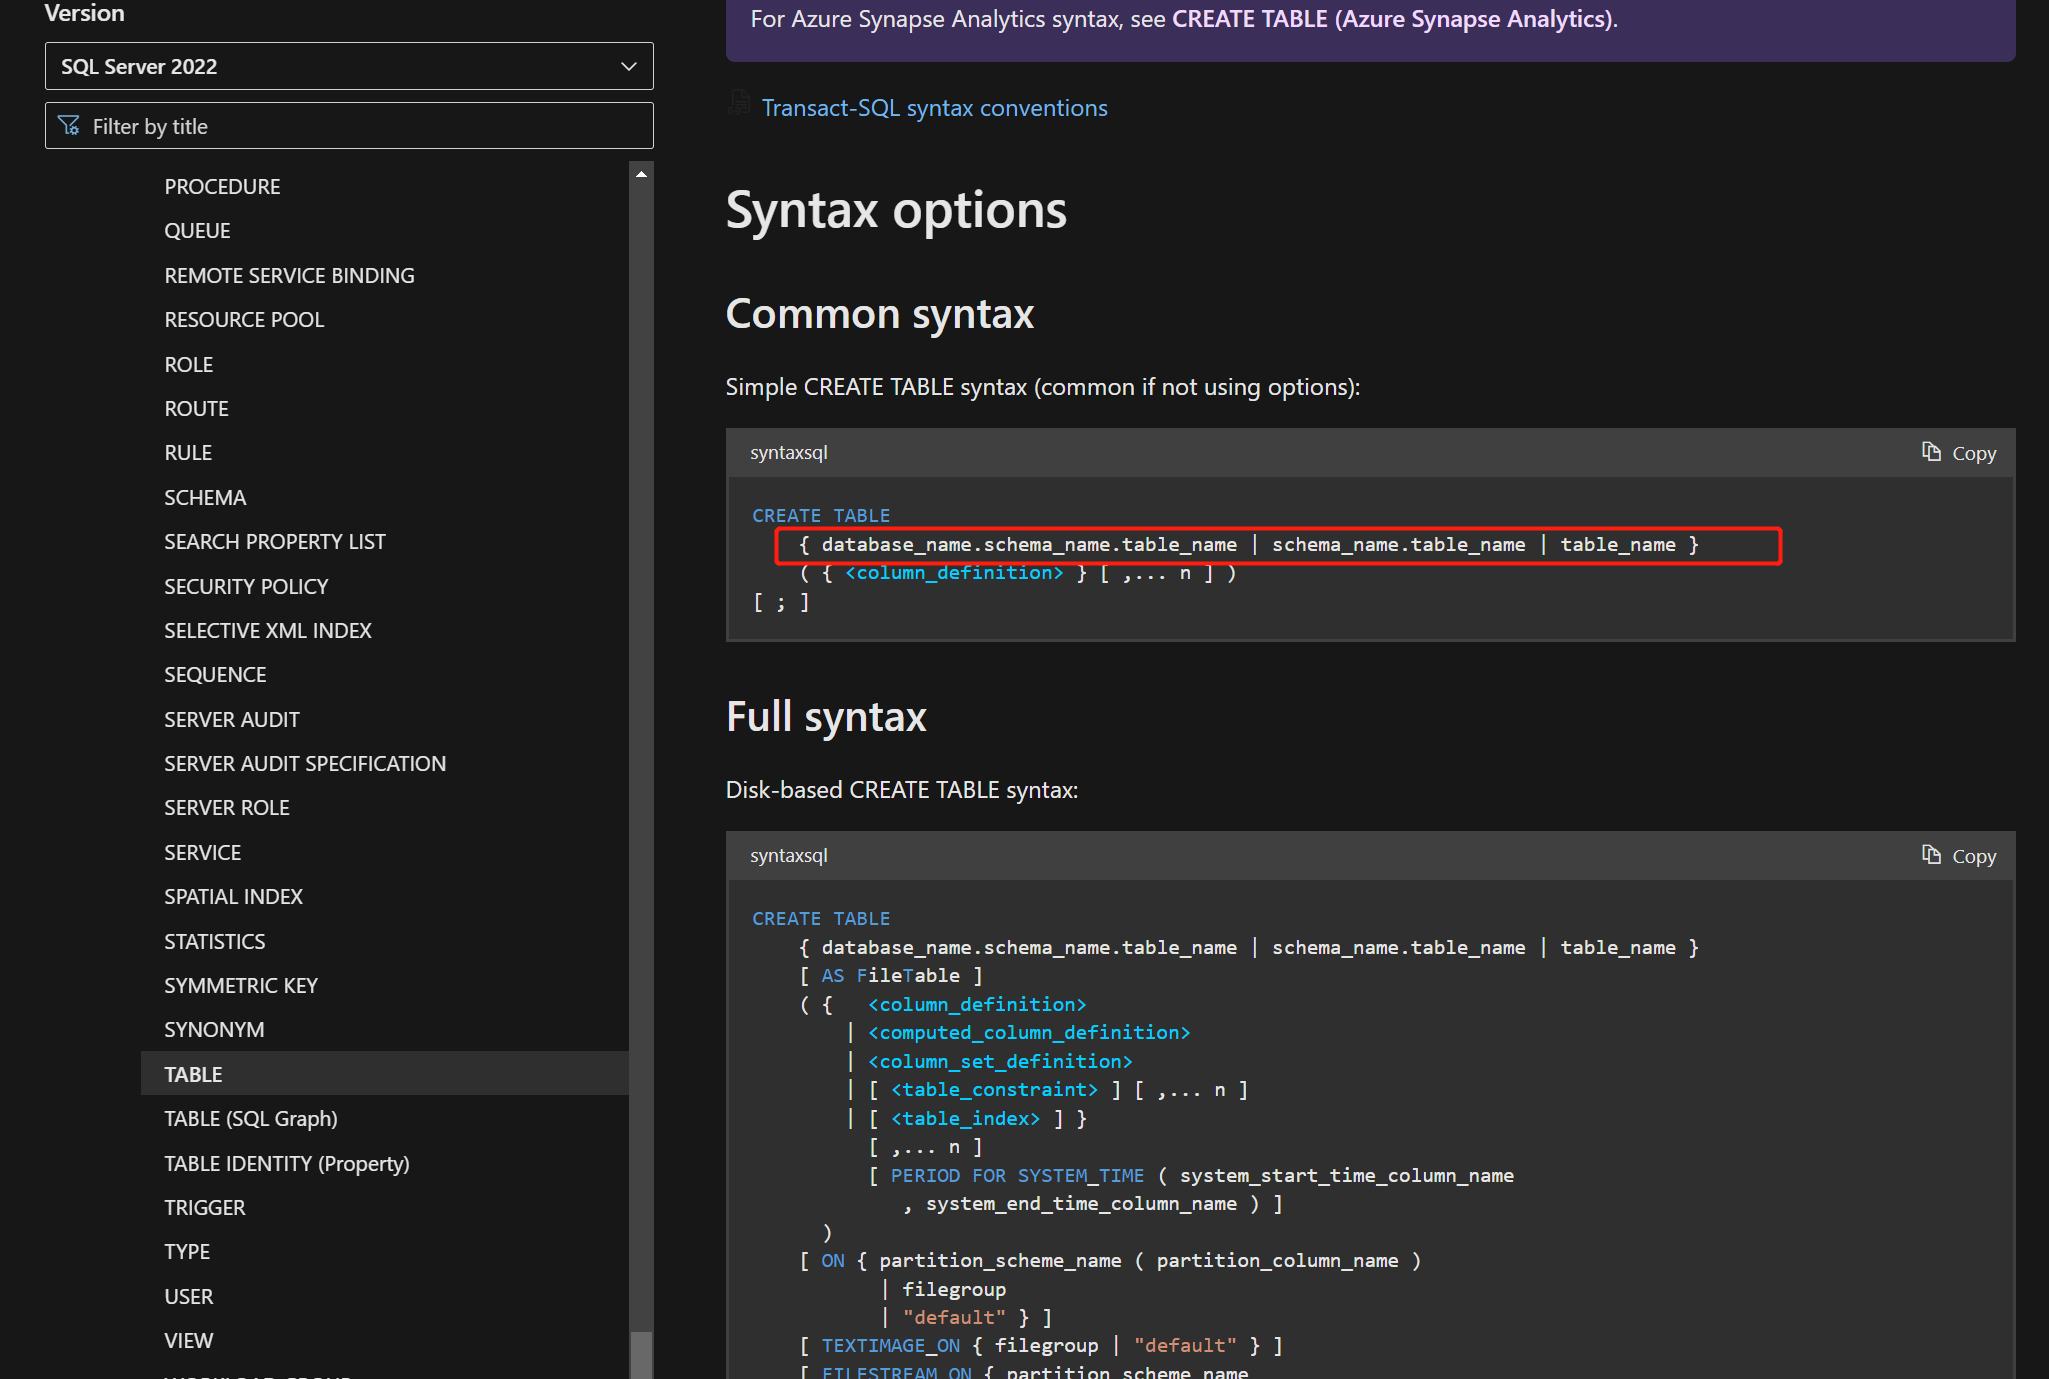Open the SECURITY POLICY sidebar item

coord(246,586)
